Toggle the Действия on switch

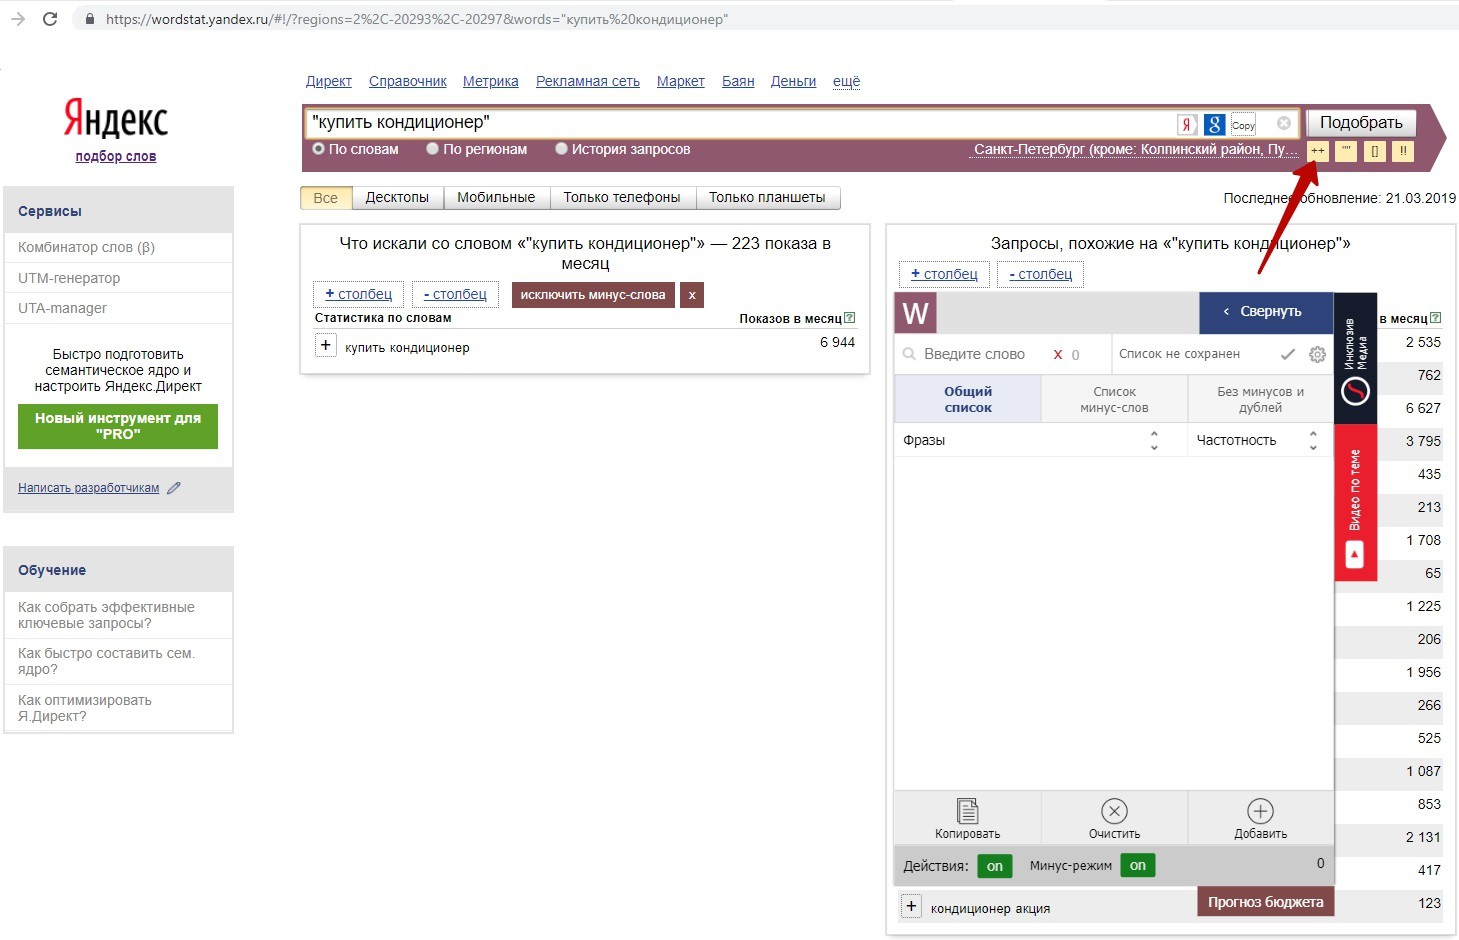pos(994,866)
